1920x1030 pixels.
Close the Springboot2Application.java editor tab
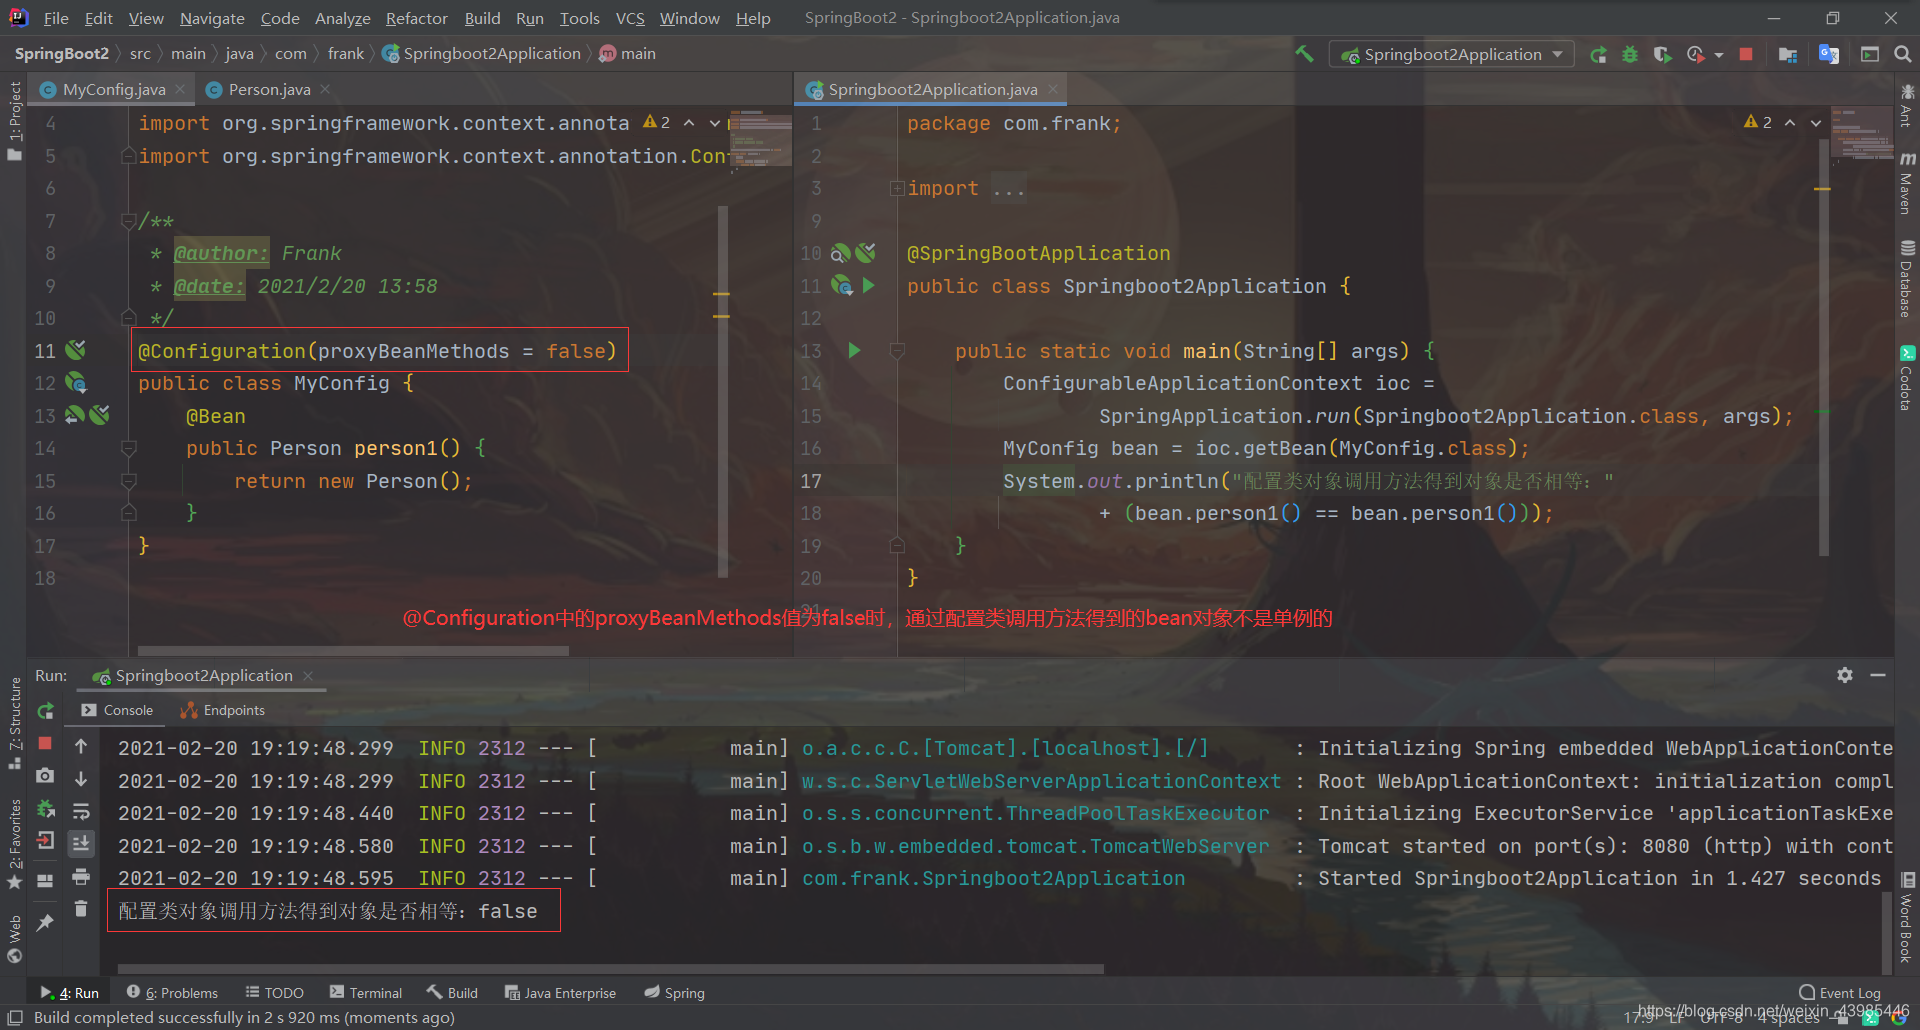(1052, 89)
